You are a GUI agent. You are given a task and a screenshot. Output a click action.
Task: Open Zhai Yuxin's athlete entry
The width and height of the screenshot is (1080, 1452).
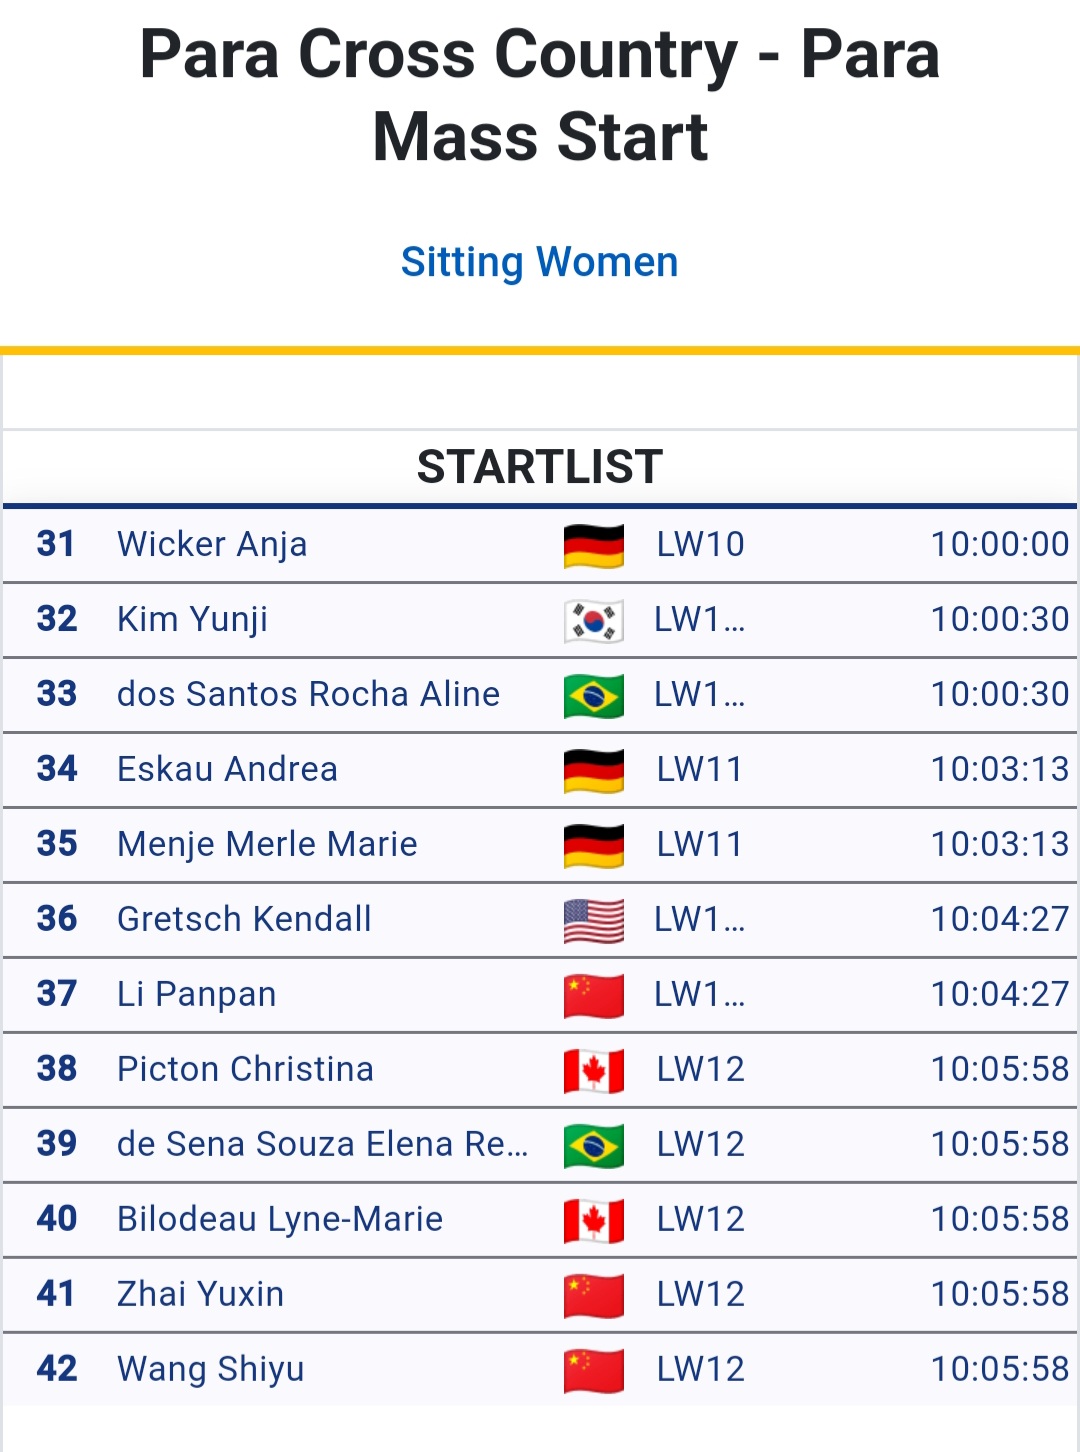pos(200,1294)
